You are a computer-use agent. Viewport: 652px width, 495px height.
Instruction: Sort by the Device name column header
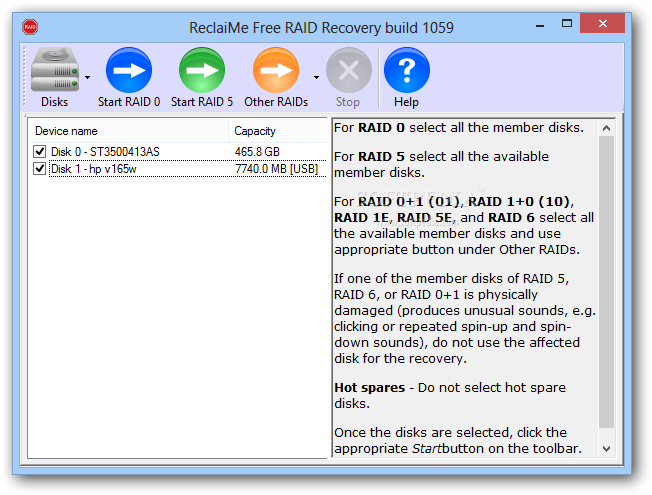point(128,131)
